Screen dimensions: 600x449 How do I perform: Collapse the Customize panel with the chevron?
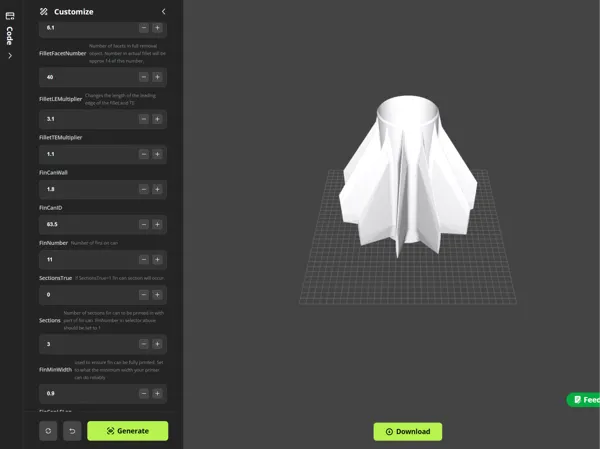tap(164, 11)
